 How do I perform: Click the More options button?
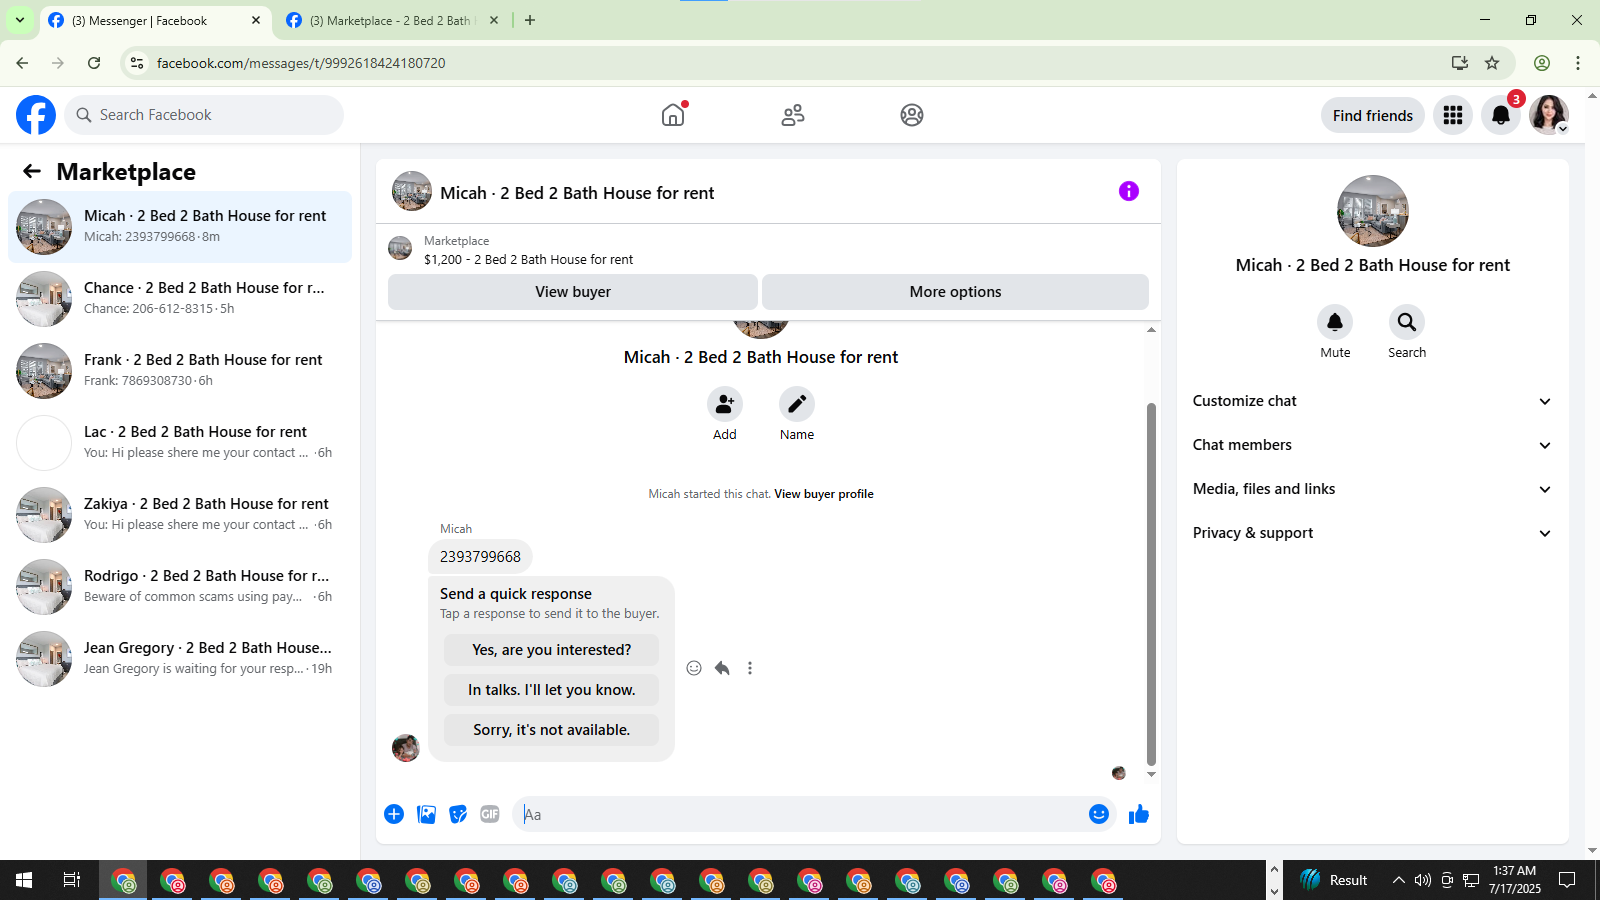point(955,292)
